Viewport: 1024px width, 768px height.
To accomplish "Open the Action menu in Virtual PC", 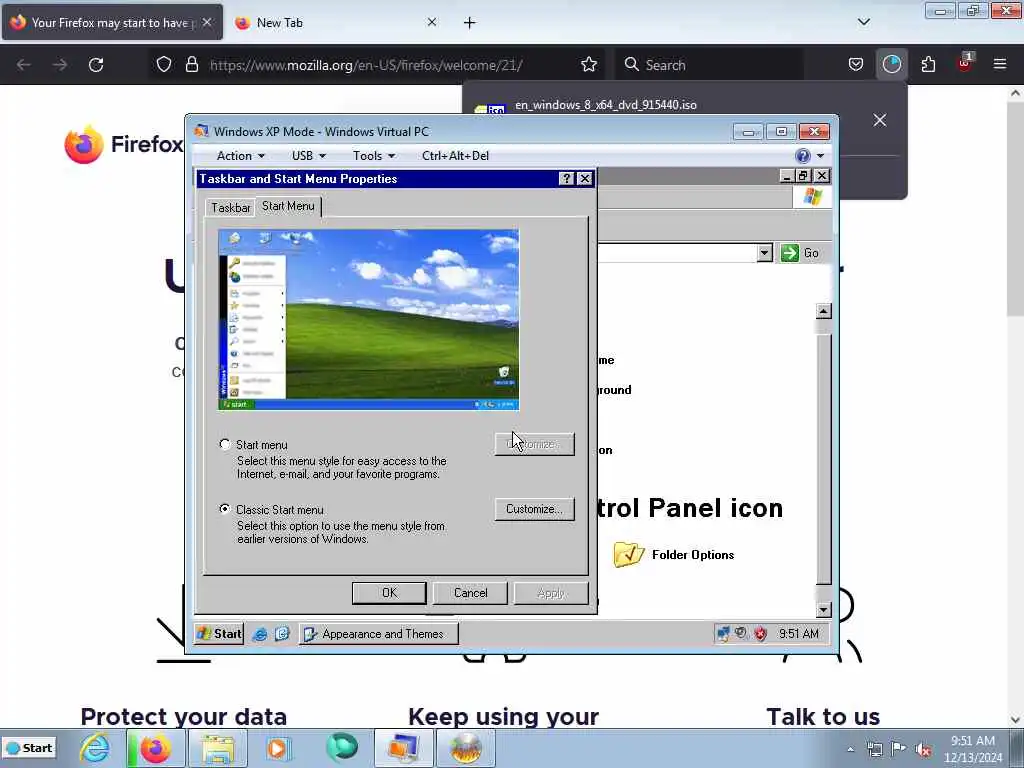I will click(x=240, y=155).
